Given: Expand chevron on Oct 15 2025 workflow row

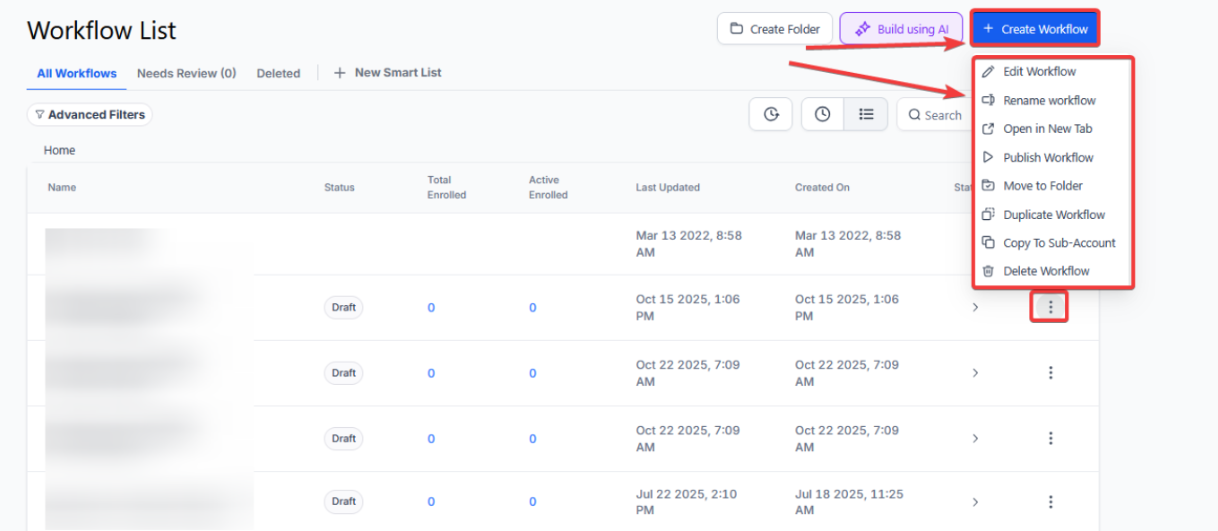Looking at the screenshot, I should 975,308.
